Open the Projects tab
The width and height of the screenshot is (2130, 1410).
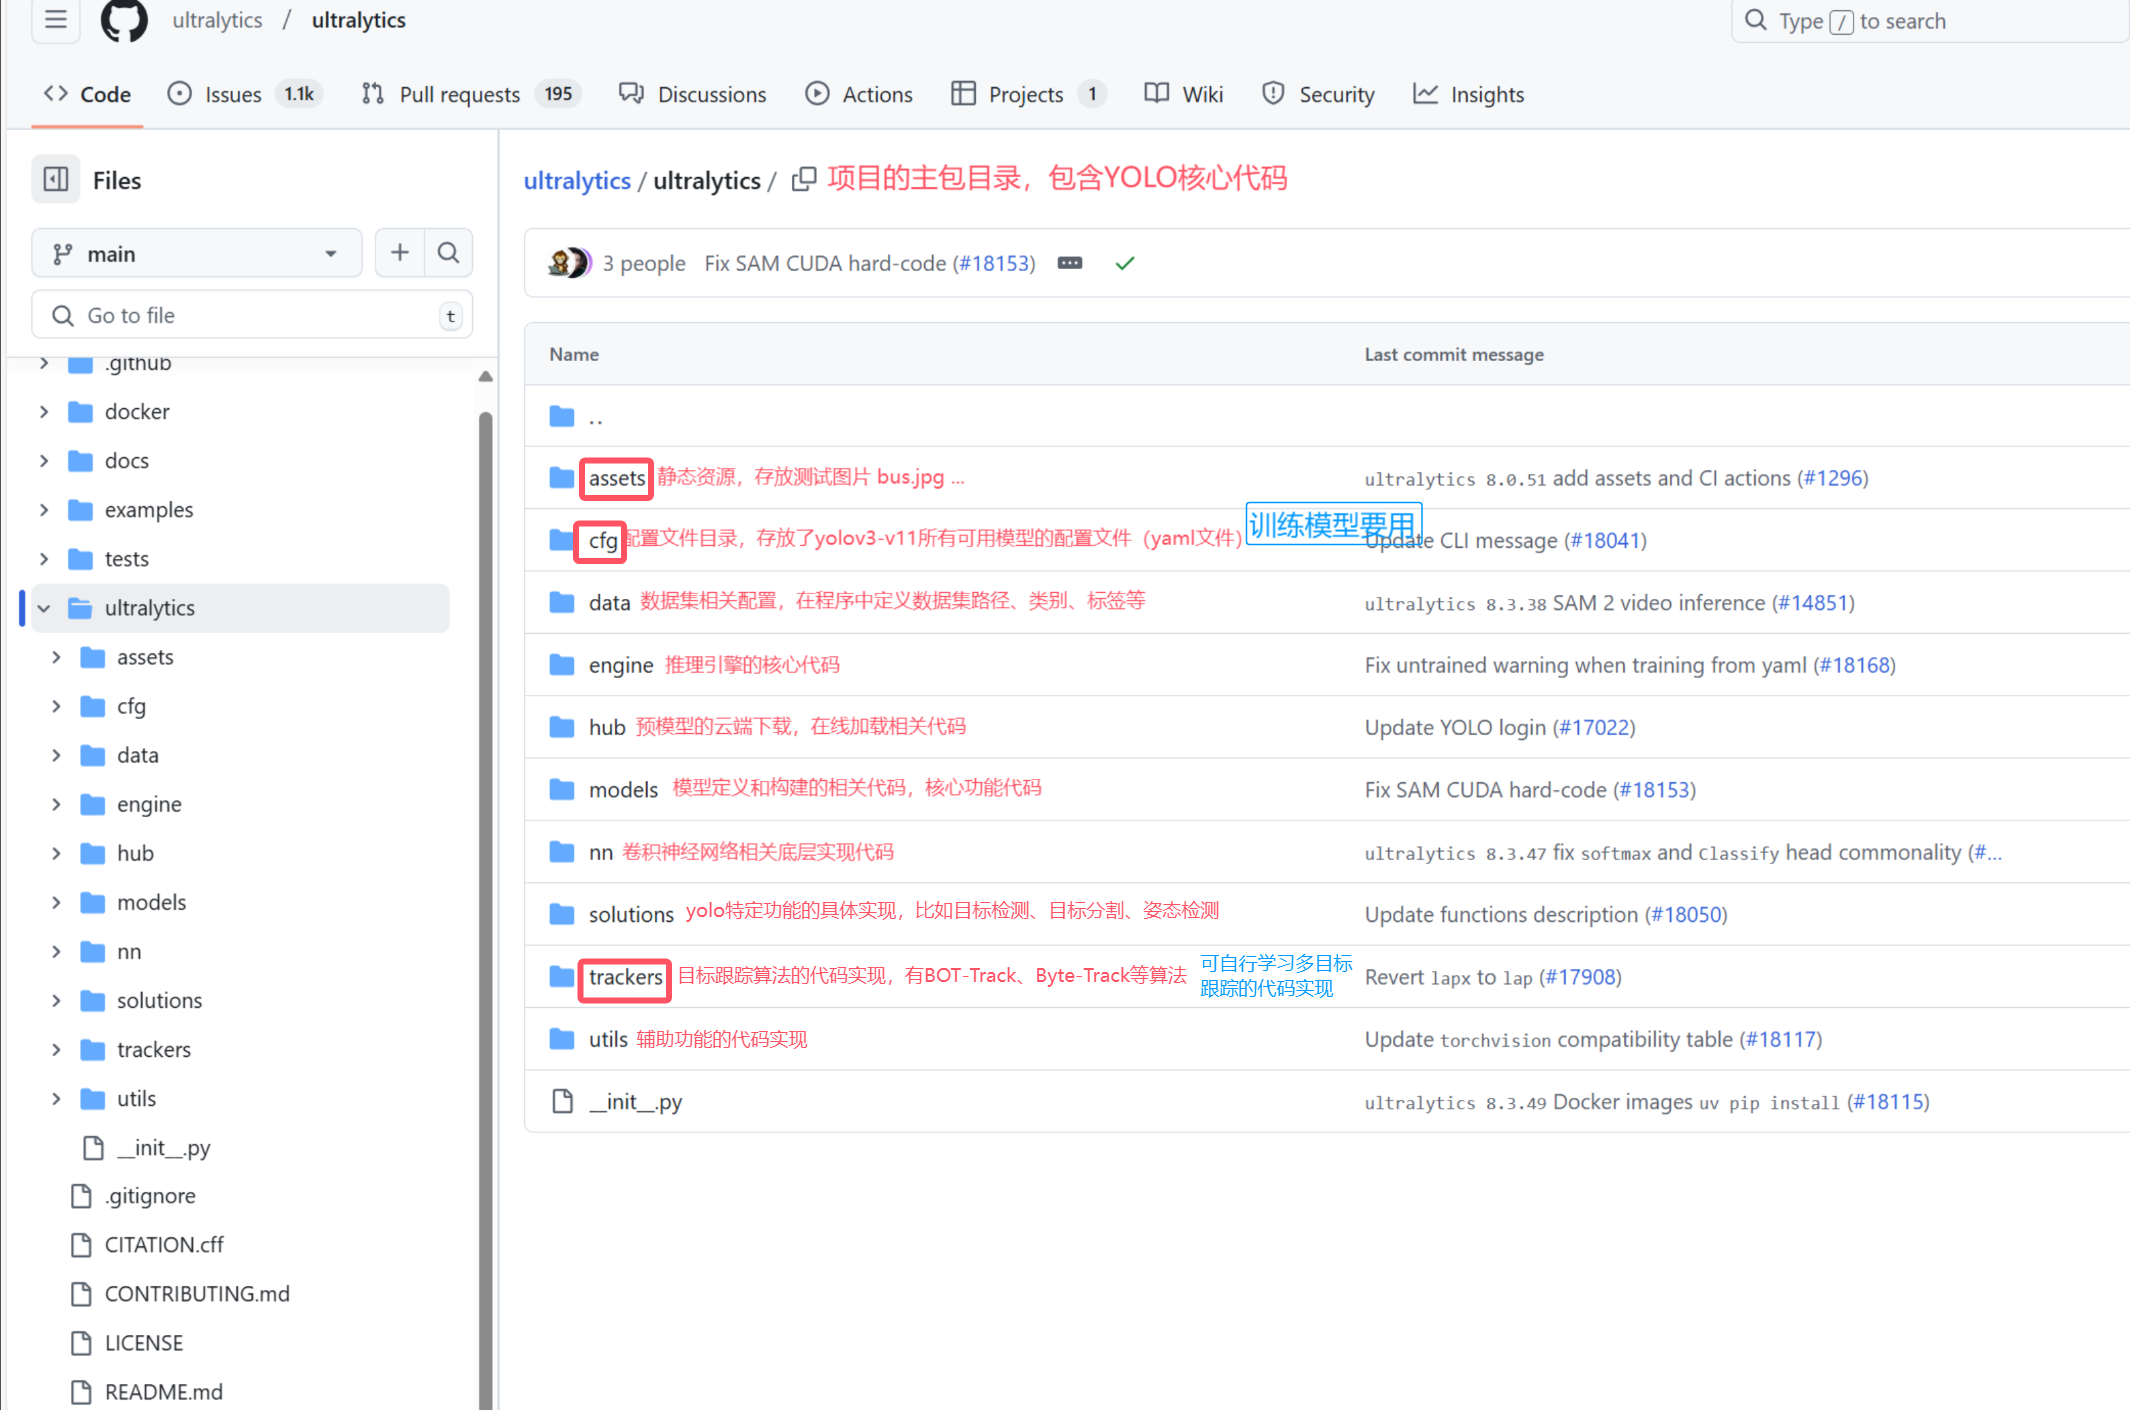1028,94
